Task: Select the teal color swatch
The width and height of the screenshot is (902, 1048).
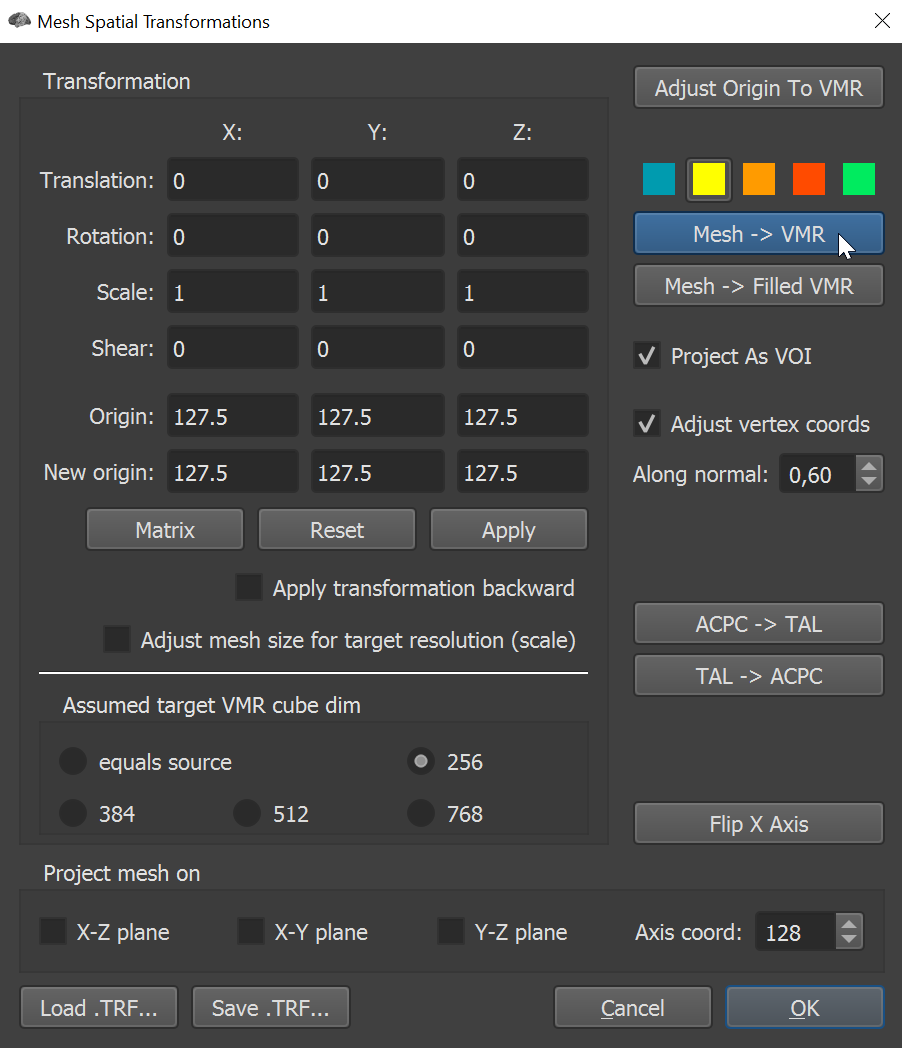Action: (659, 179)
